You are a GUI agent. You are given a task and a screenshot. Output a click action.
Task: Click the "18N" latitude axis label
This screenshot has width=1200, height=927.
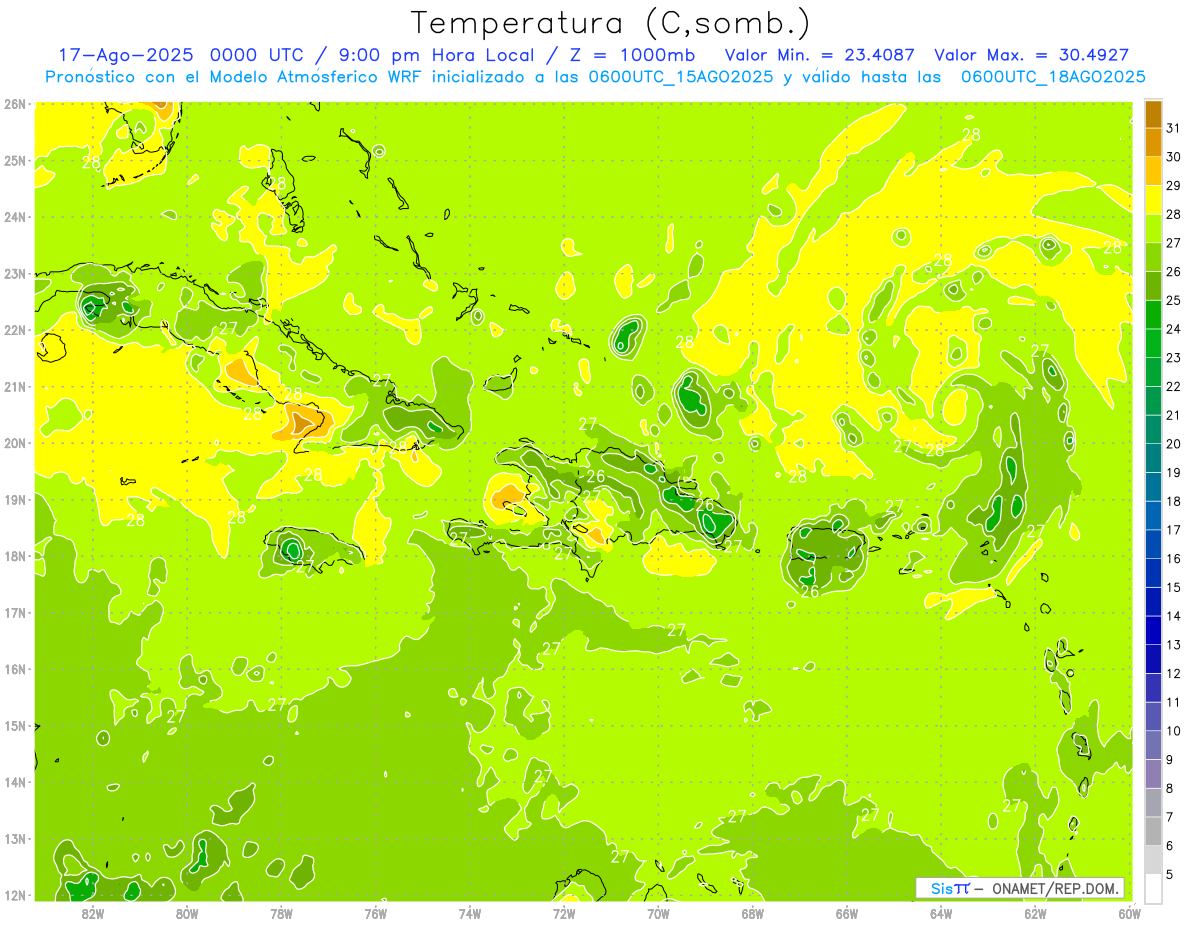[x=14, y=556]
